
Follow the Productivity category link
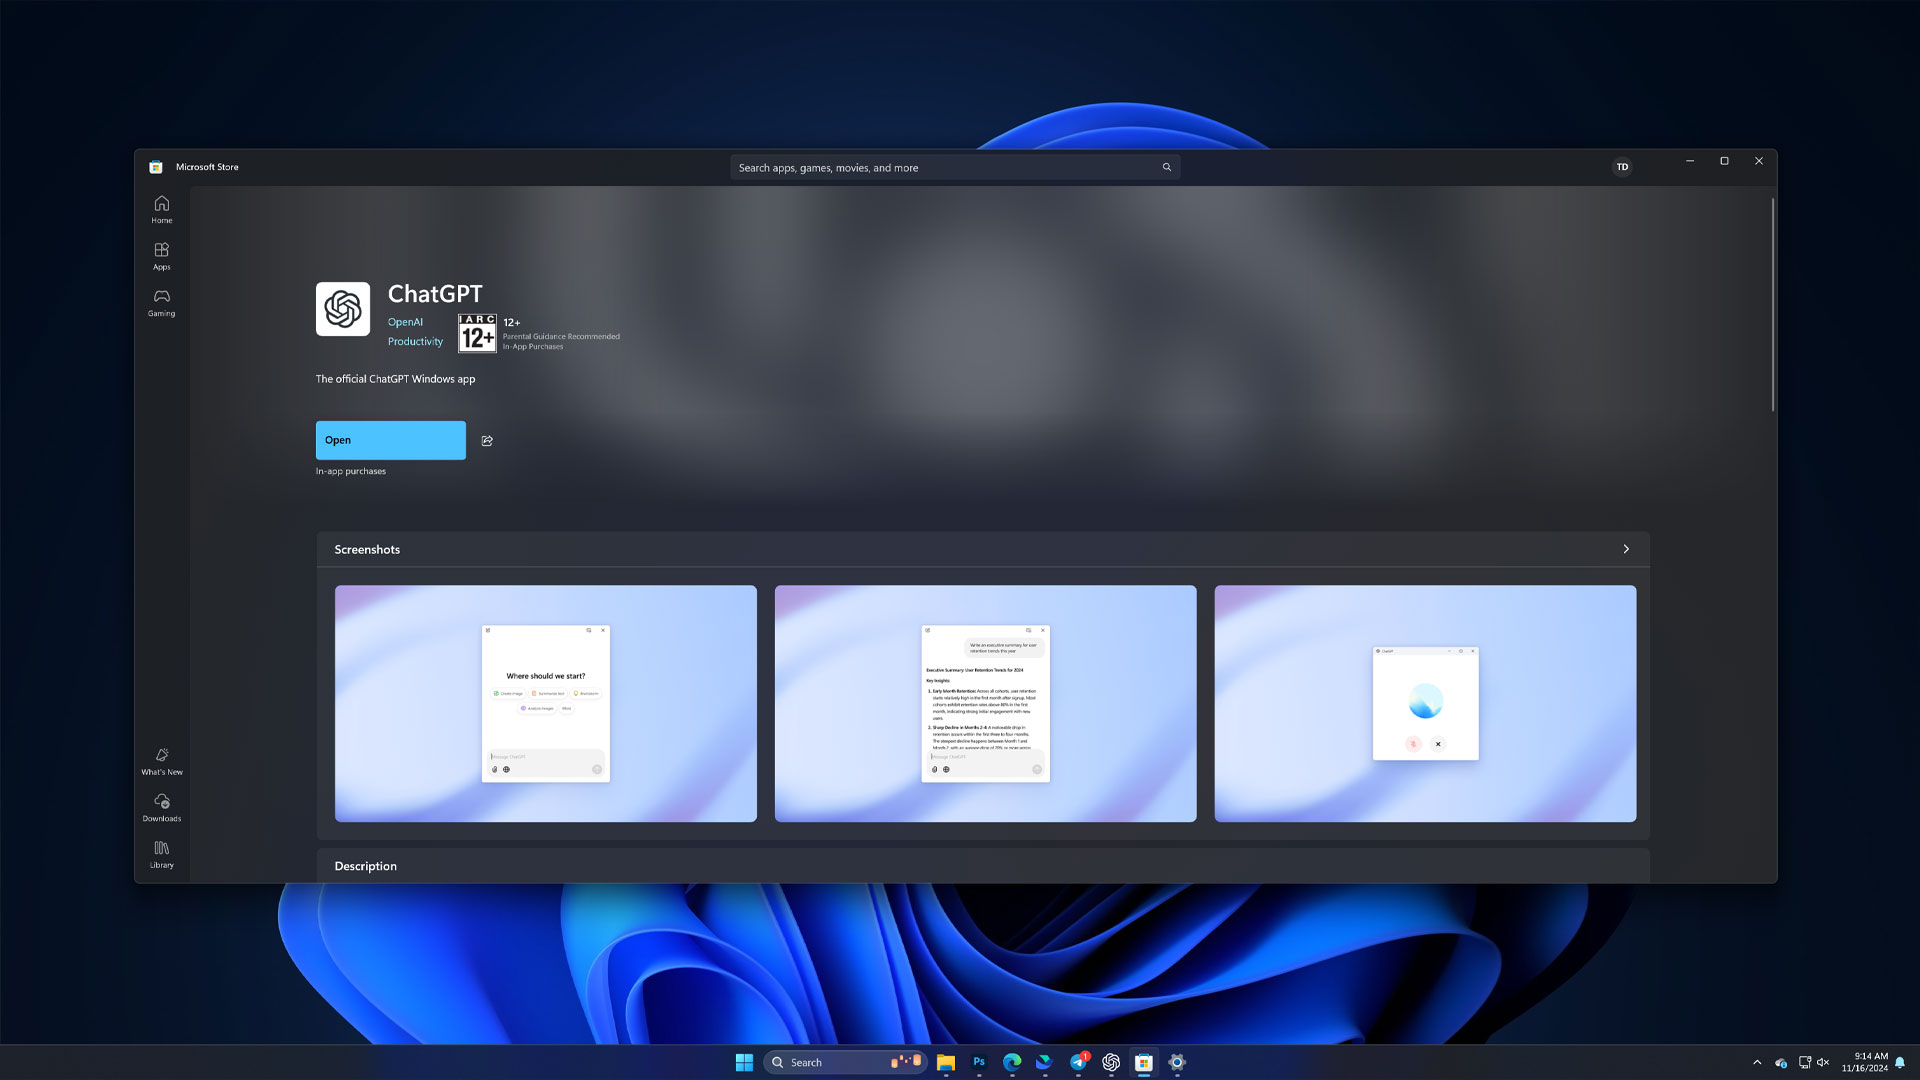tap(415, 341)
